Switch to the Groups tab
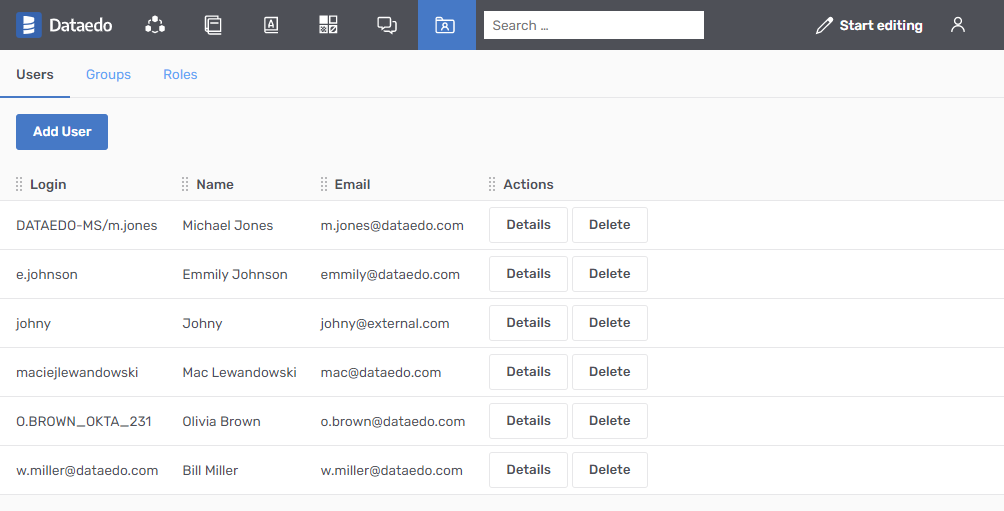Image resolution: width=1004 pixels, height=511 pixels. 108,75
